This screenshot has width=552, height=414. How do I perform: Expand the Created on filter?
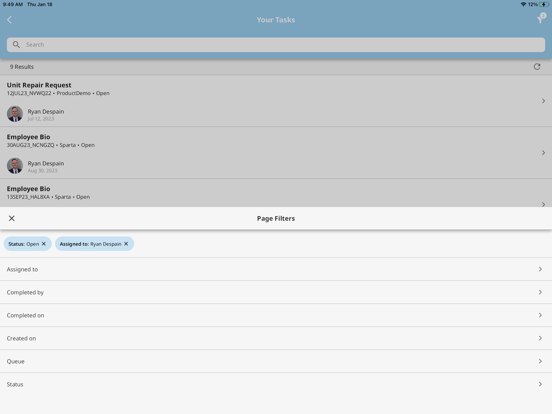click(276, 338)
